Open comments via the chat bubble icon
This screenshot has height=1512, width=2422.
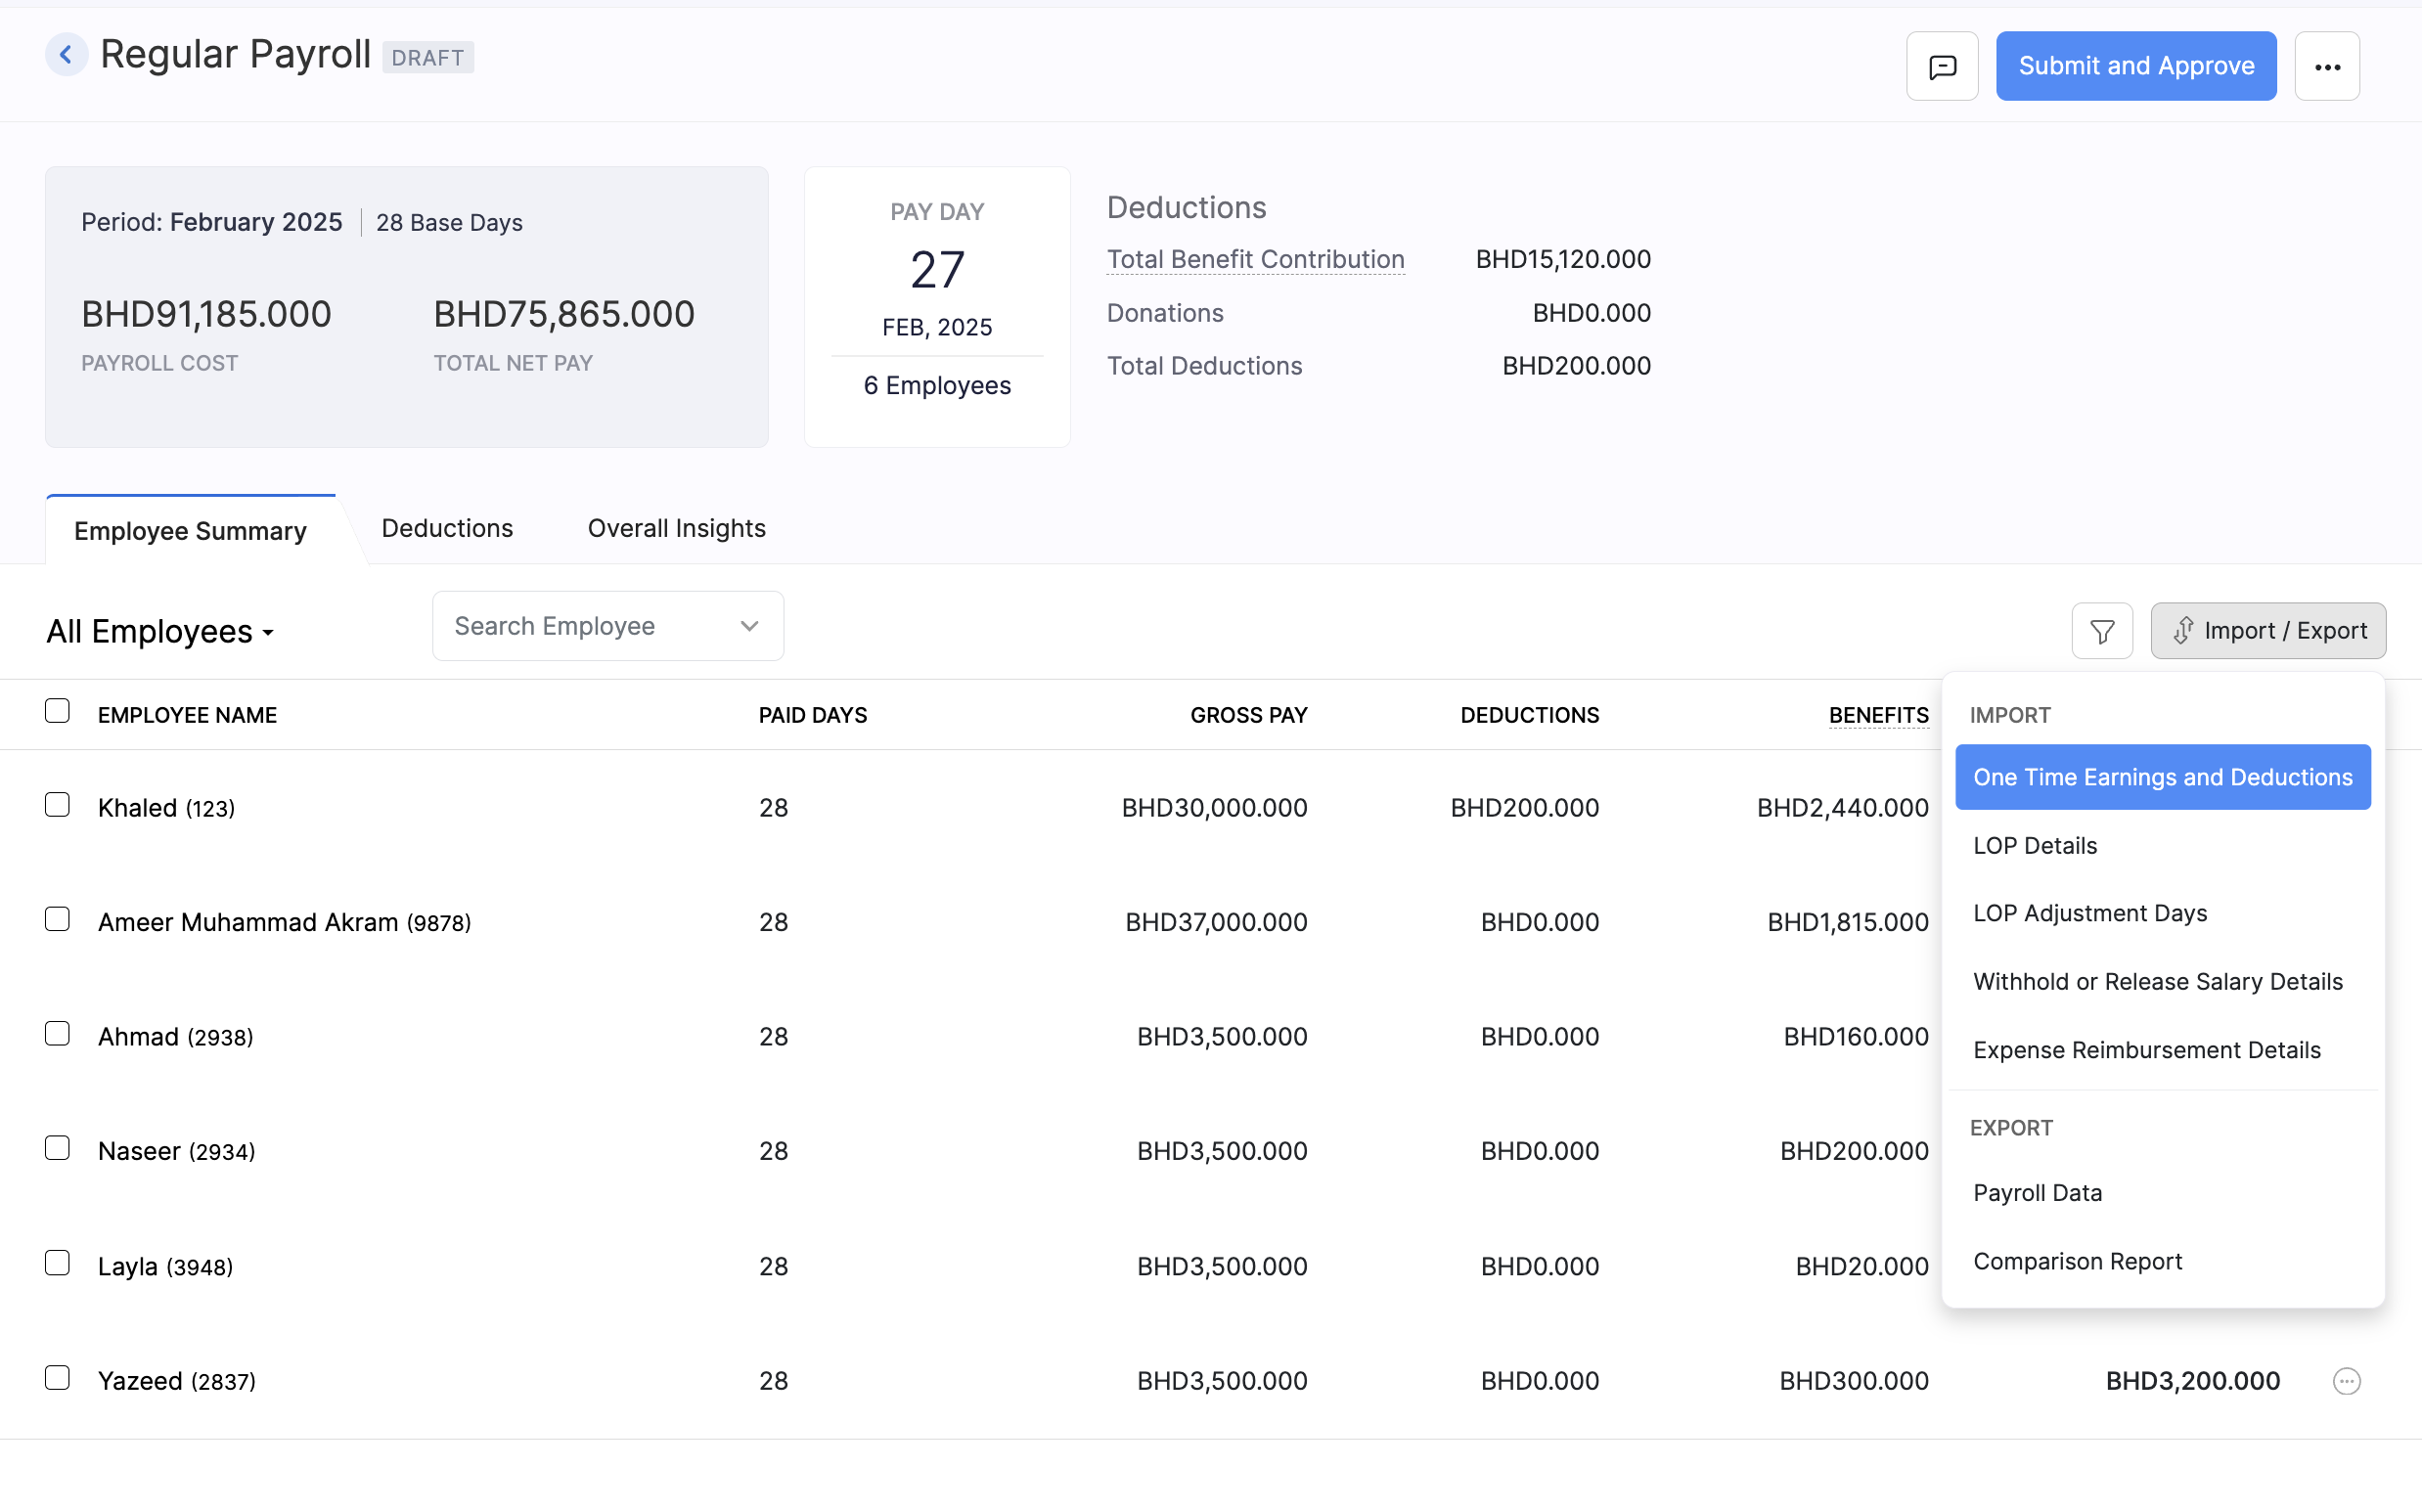1941,65
